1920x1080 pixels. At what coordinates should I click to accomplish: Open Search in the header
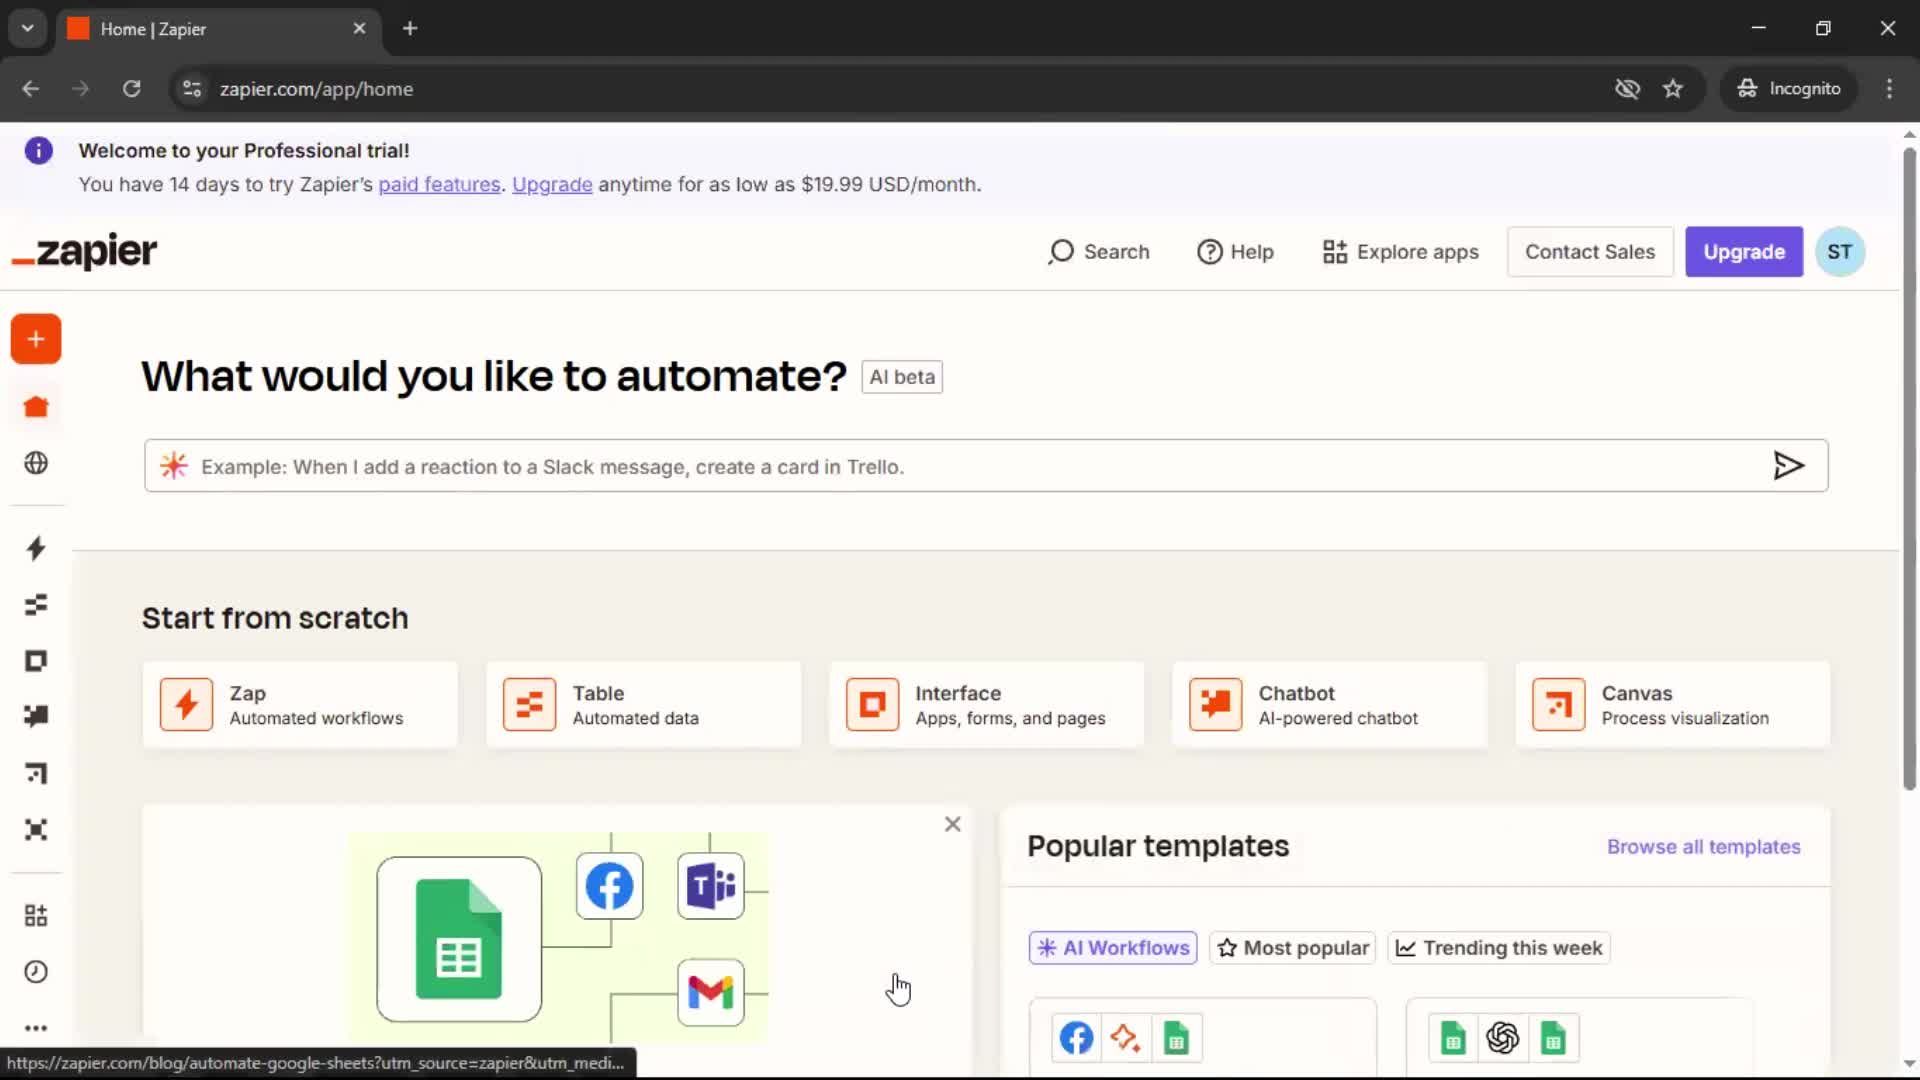[x=1099, y=252]
